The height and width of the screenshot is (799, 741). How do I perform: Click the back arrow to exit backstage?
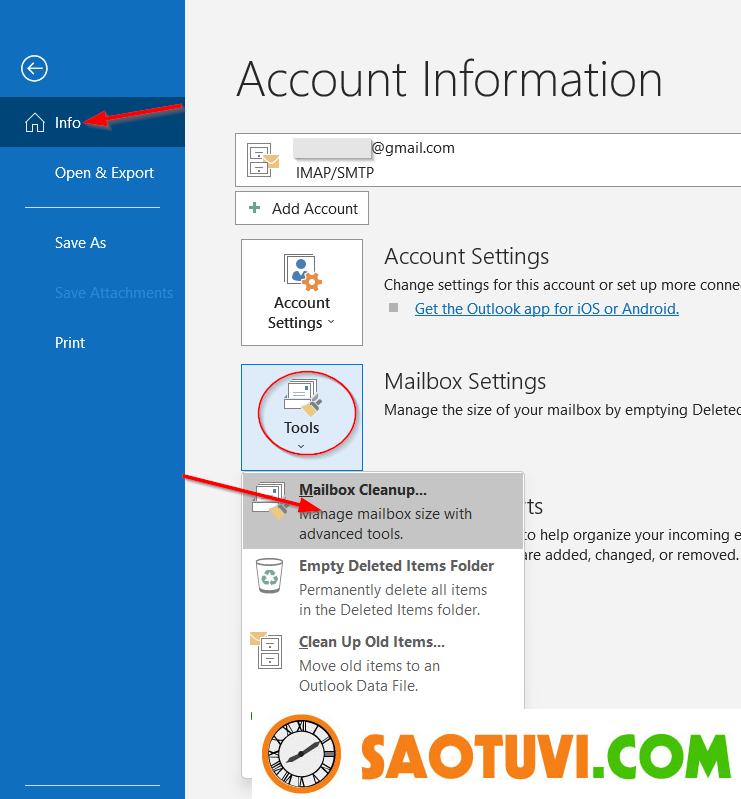(x=34, y=68)
